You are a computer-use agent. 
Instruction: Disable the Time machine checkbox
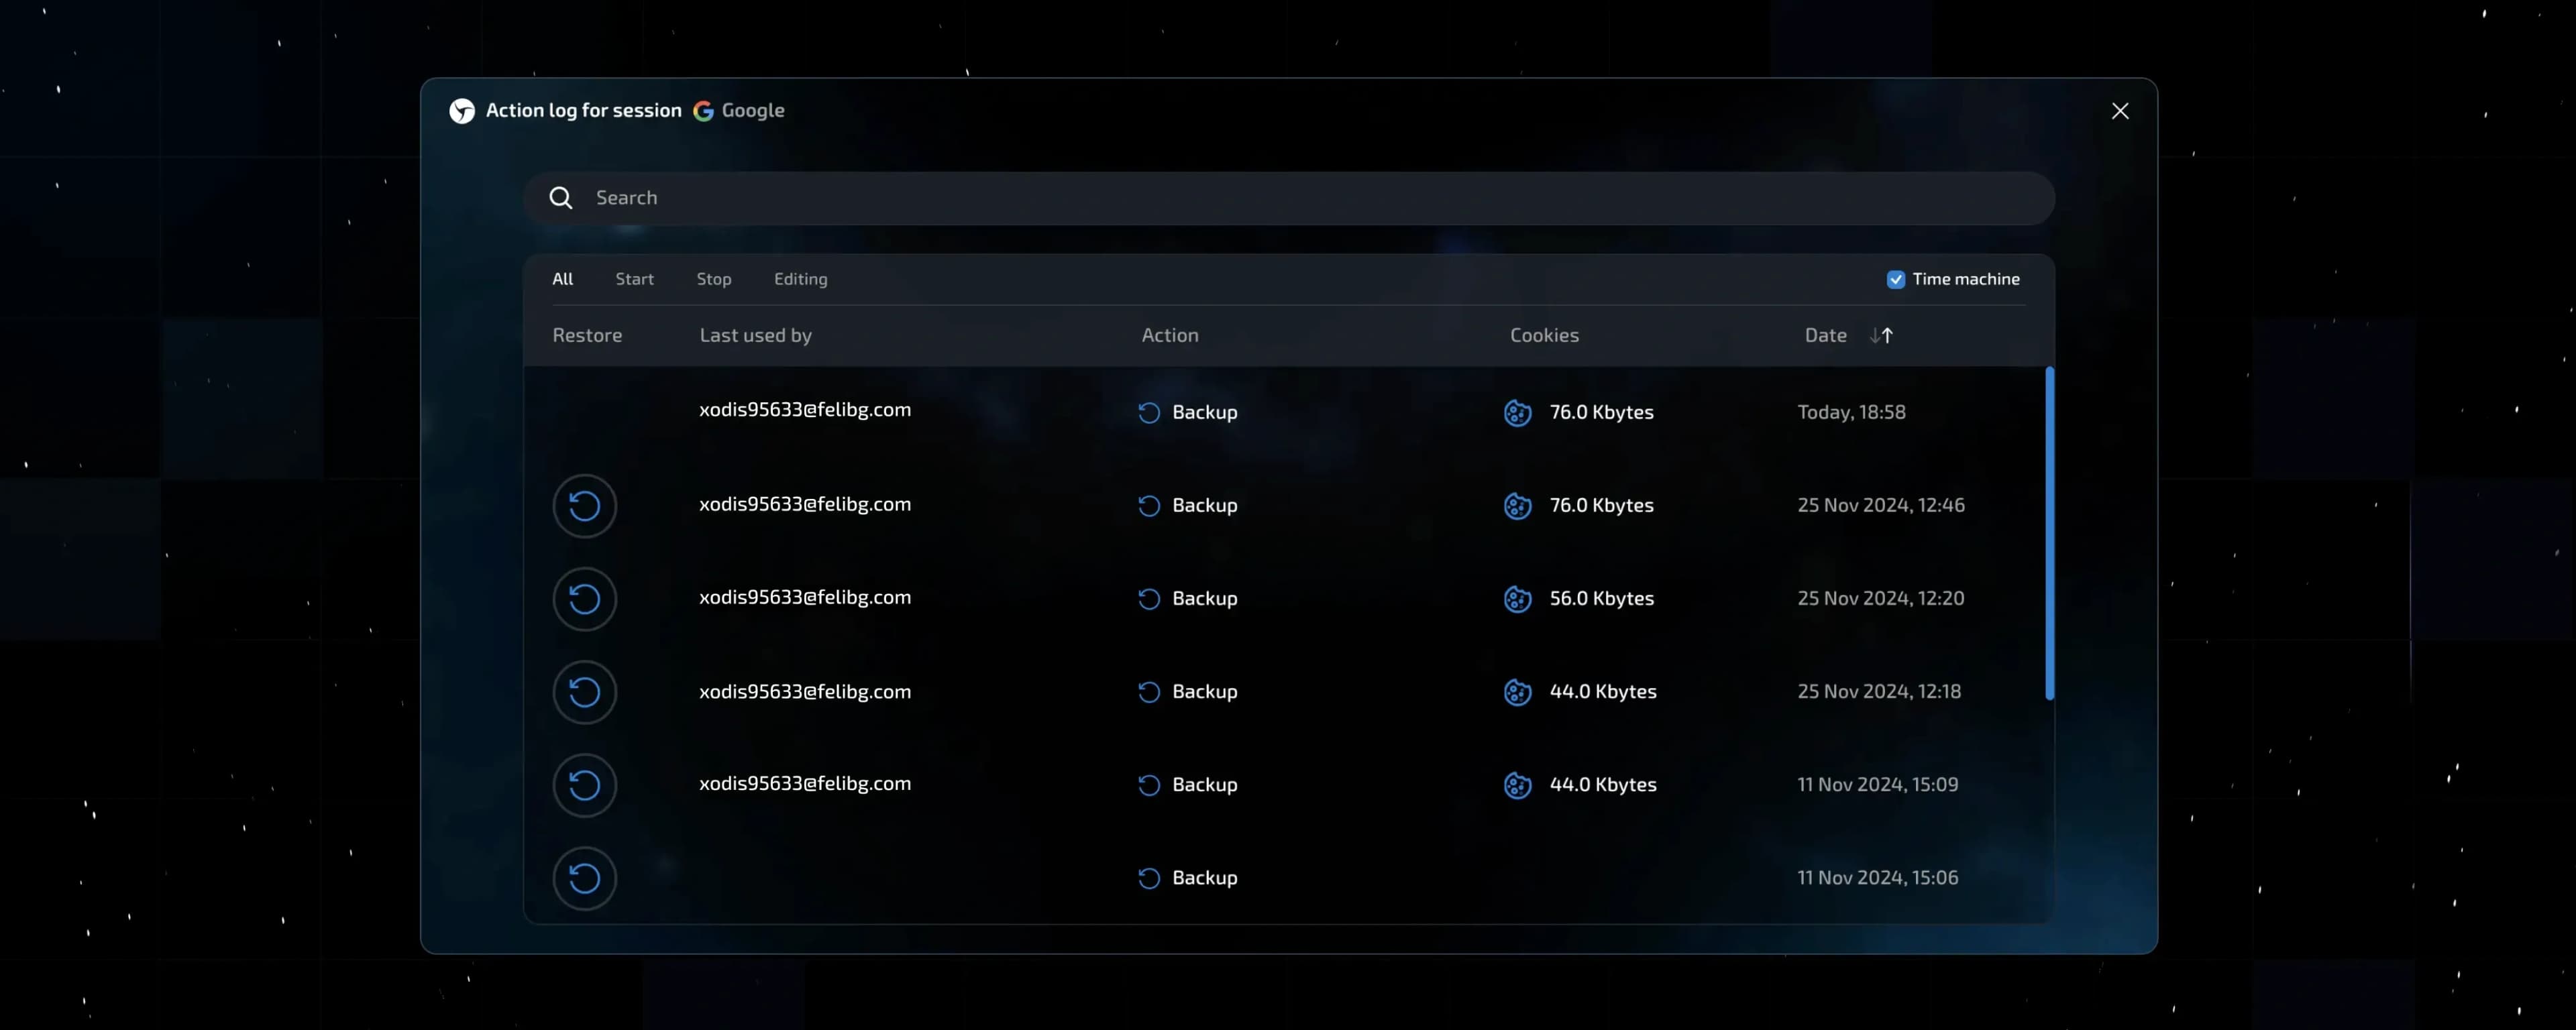[1895, 280]
